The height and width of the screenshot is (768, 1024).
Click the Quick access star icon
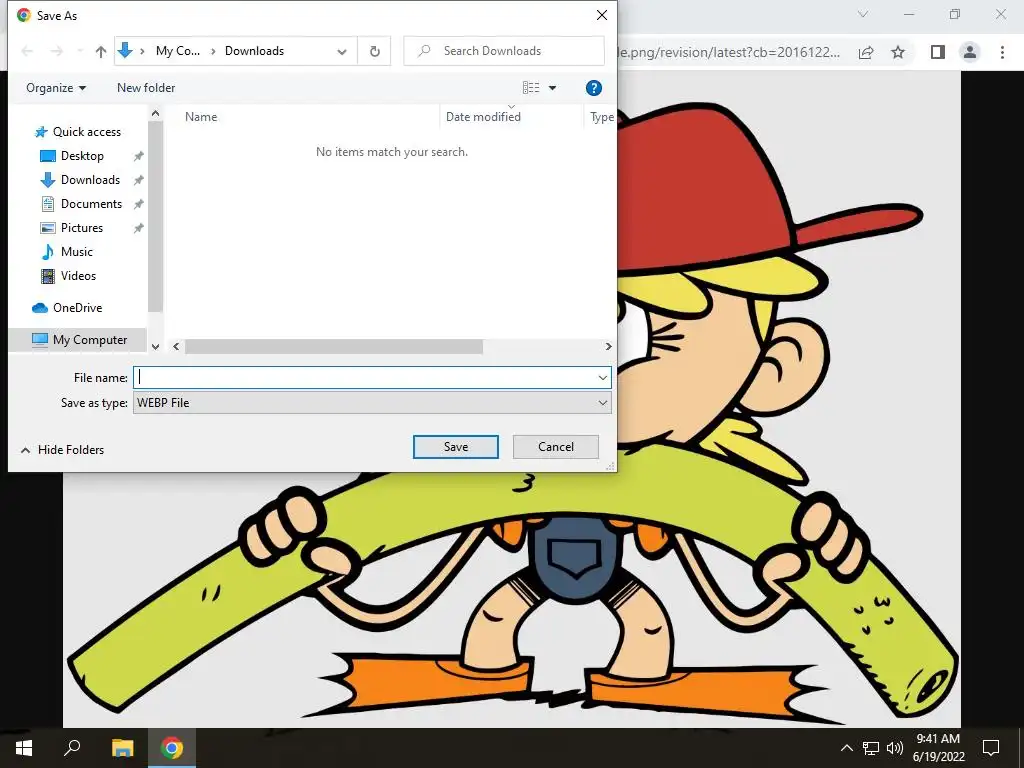(x=40, y=132)
